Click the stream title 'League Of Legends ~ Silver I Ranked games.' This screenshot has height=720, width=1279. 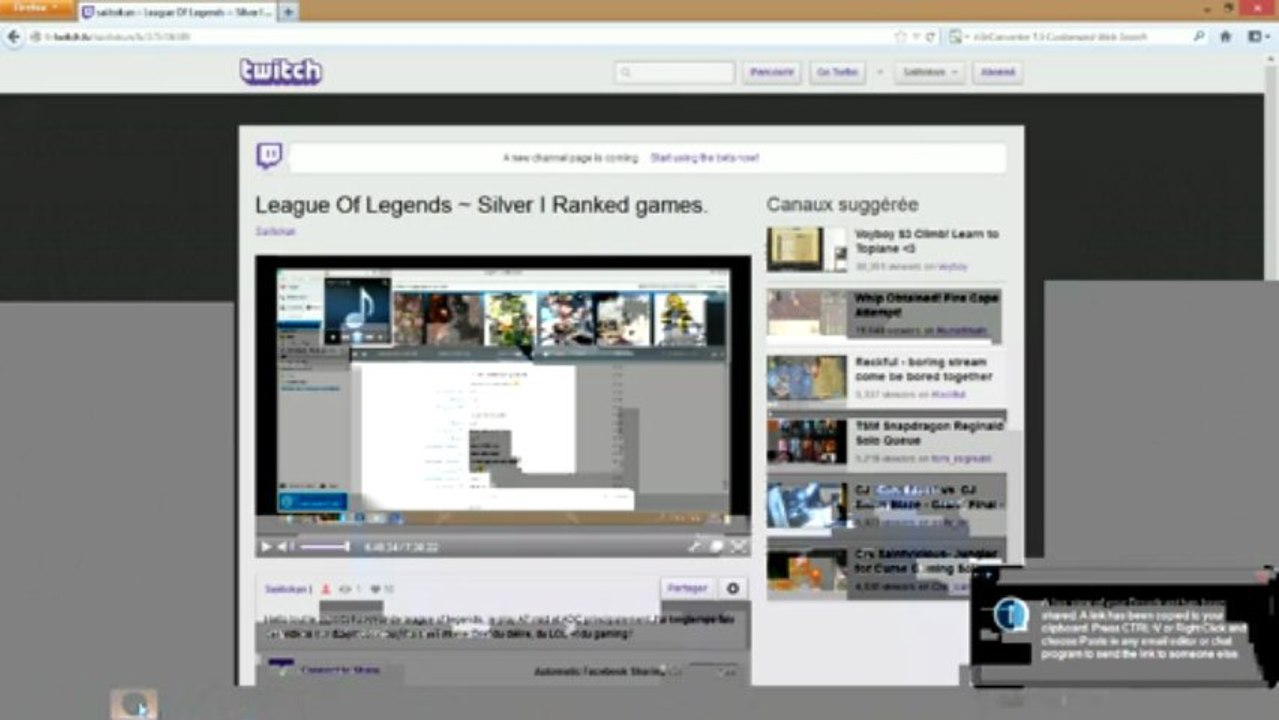481,205
